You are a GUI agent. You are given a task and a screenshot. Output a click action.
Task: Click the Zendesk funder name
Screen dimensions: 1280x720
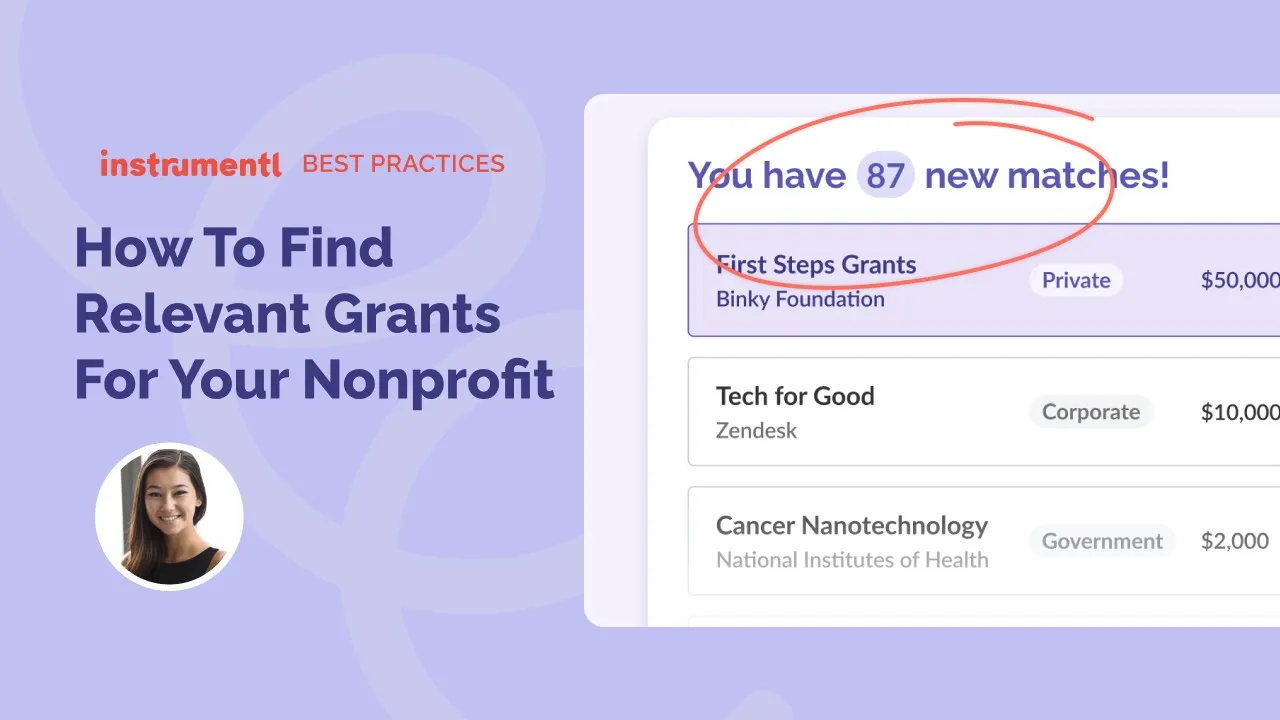click(756, 431)
